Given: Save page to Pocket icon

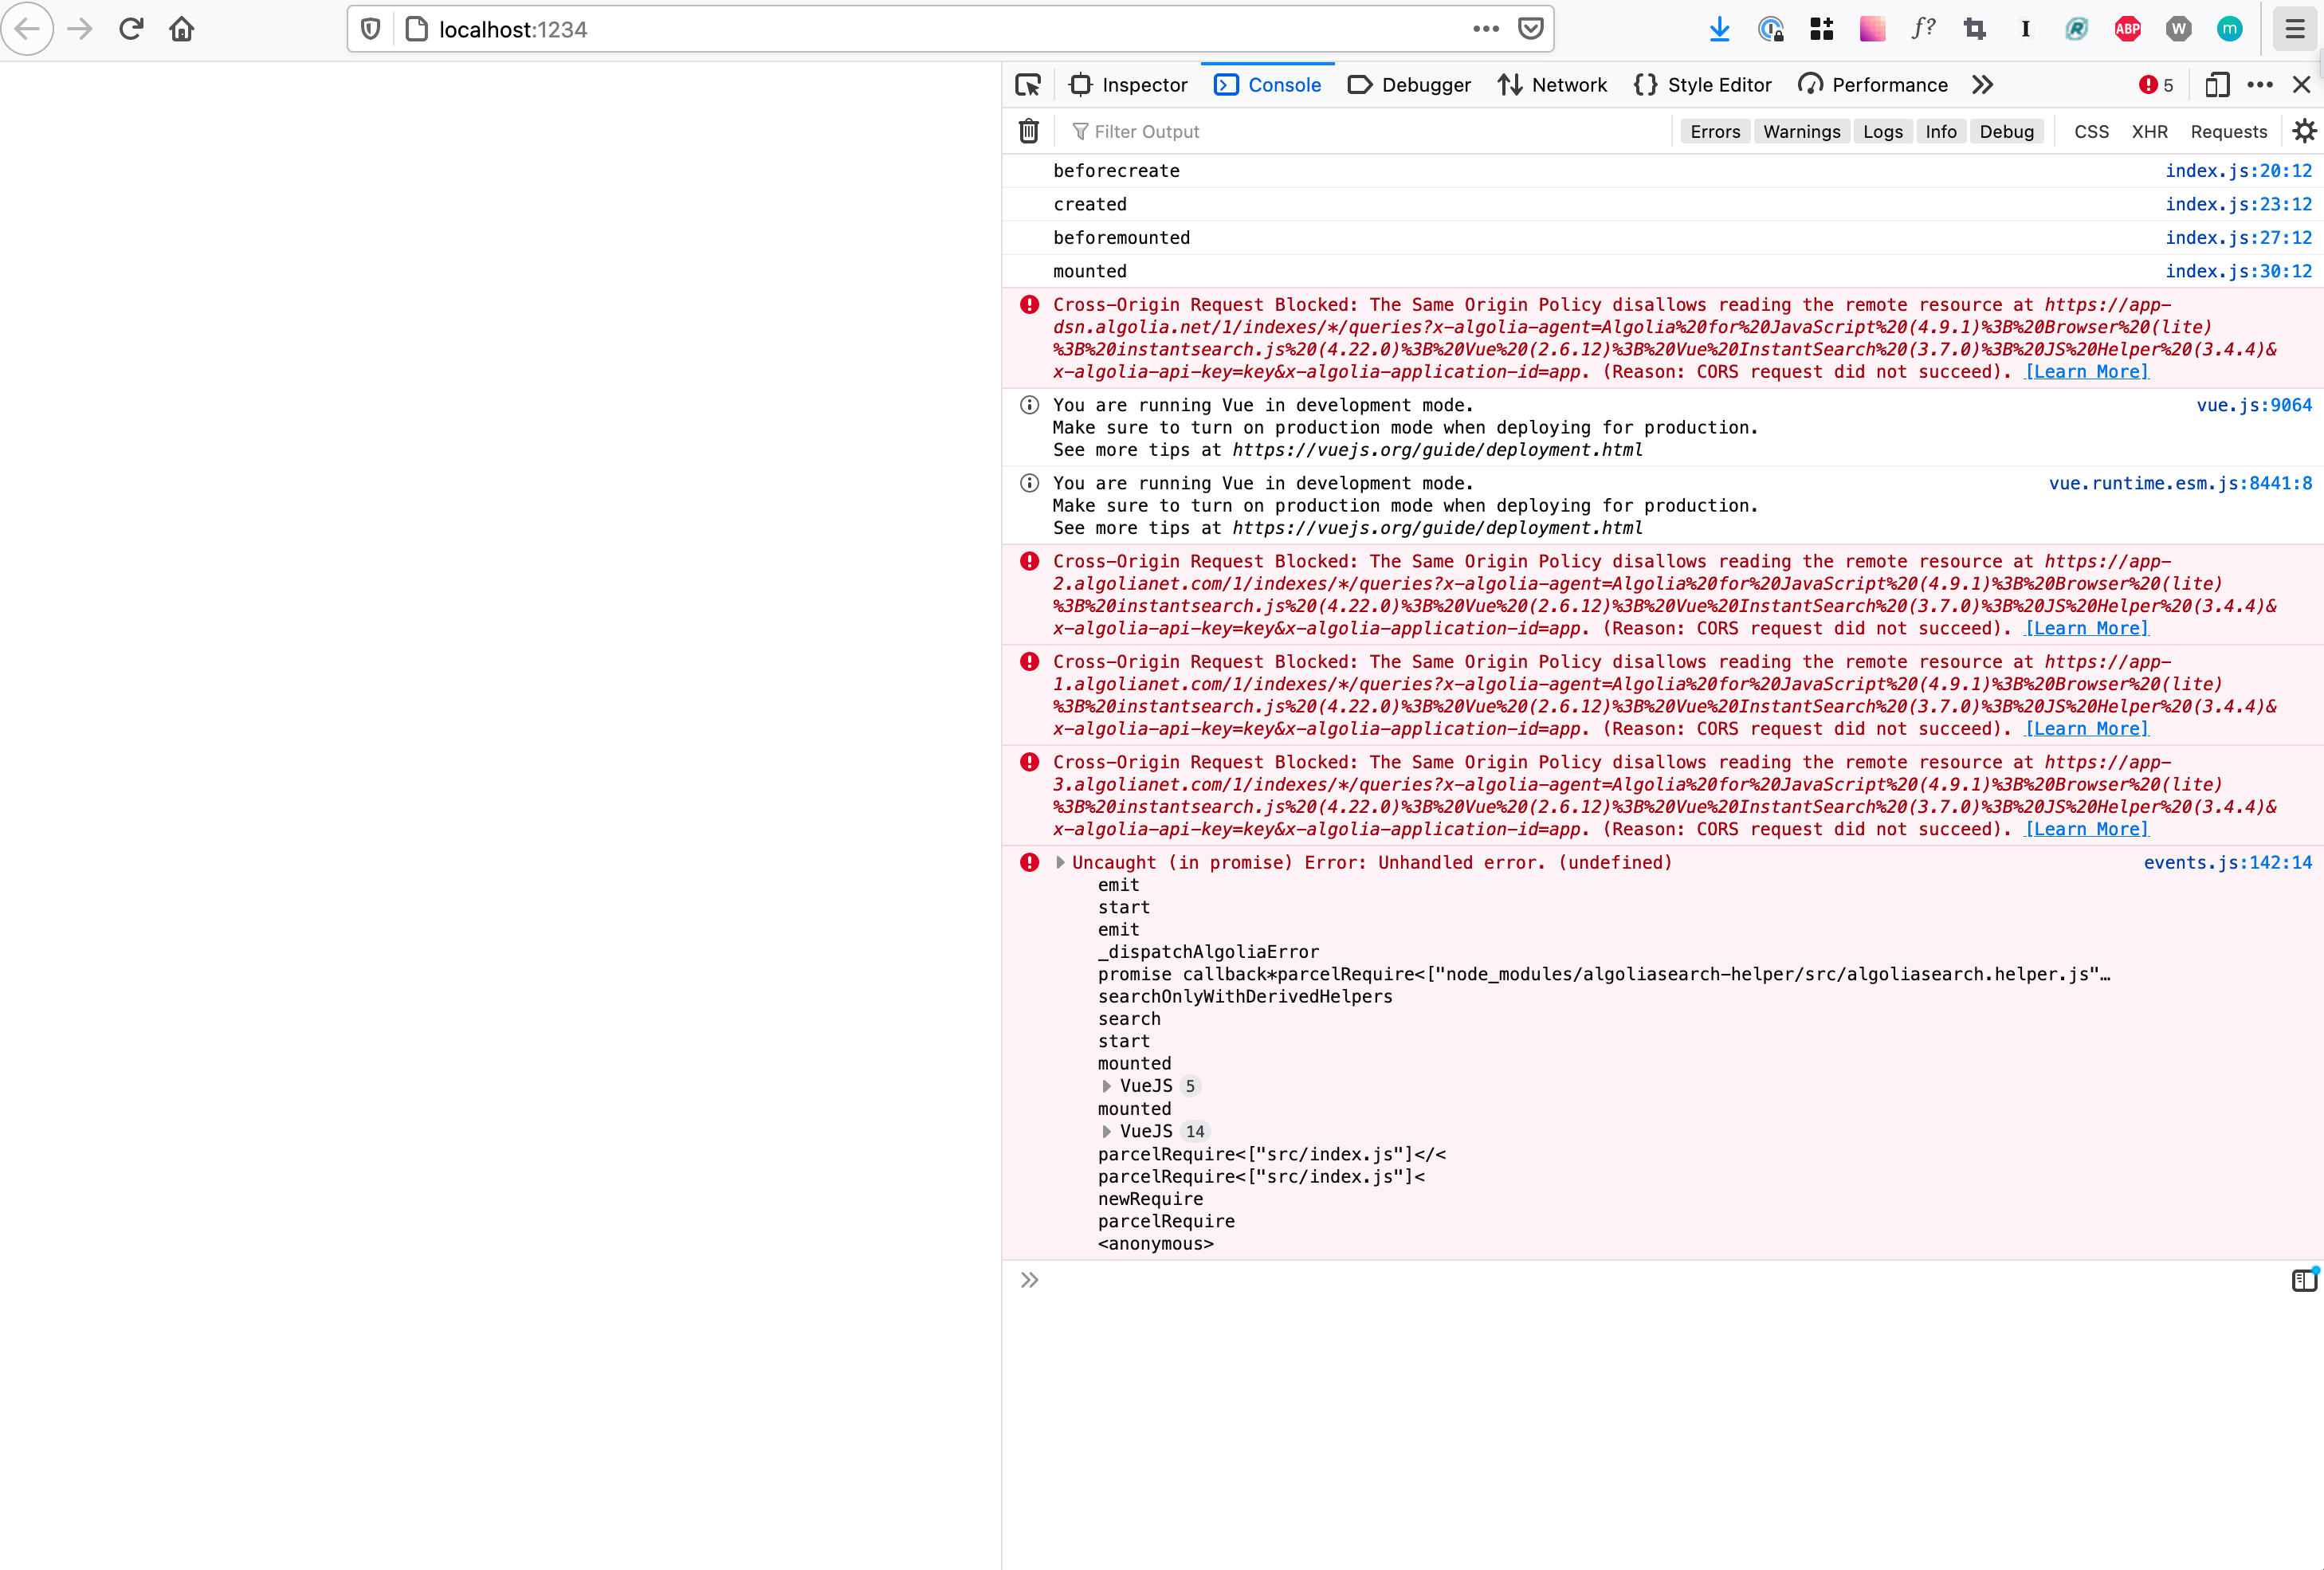Looking at the screenshot, I should point(1531,29).
